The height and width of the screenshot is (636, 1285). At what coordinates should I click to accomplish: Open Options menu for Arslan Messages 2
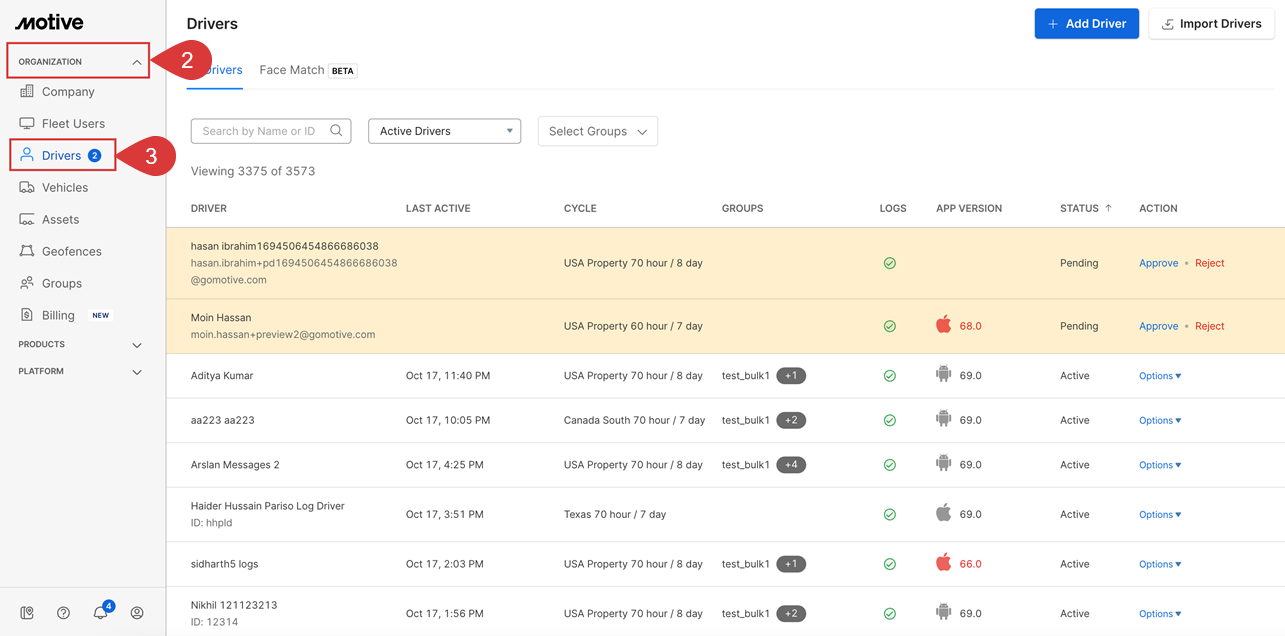tap(1160, 465)
